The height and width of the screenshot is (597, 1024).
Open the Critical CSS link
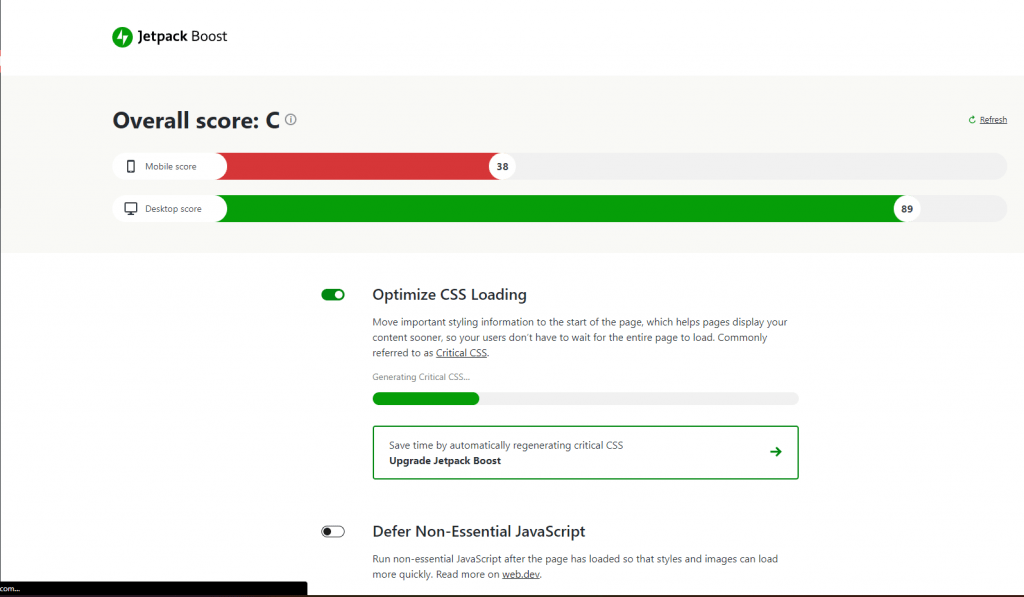tap(461, 353)
